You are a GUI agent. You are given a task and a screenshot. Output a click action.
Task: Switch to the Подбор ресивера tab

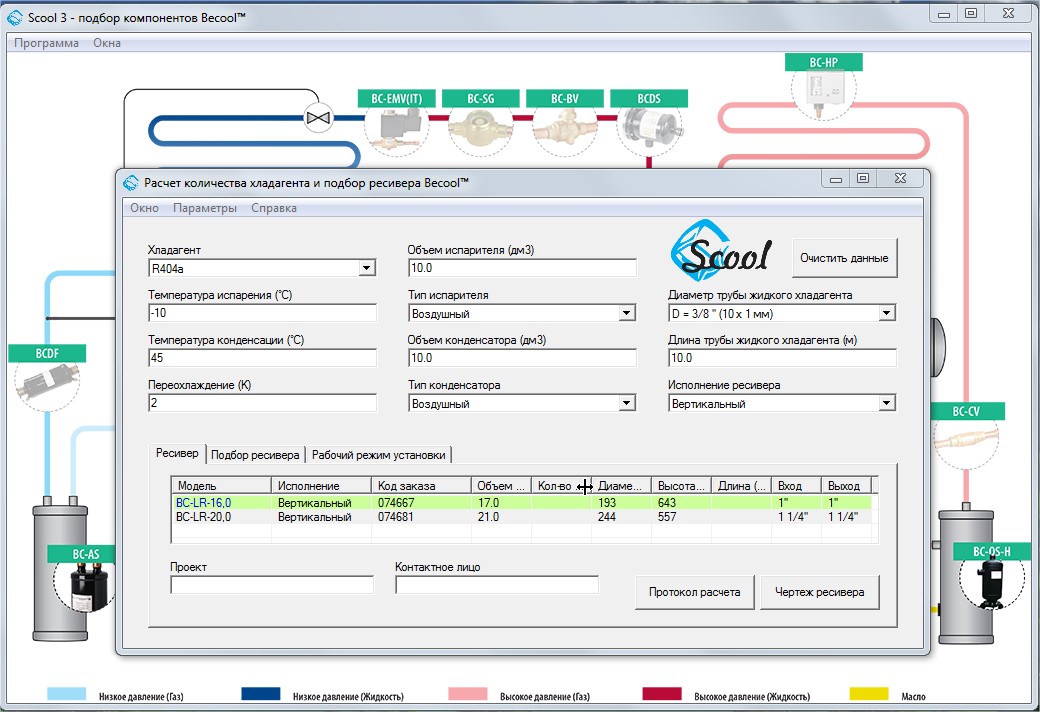point(255,455)
